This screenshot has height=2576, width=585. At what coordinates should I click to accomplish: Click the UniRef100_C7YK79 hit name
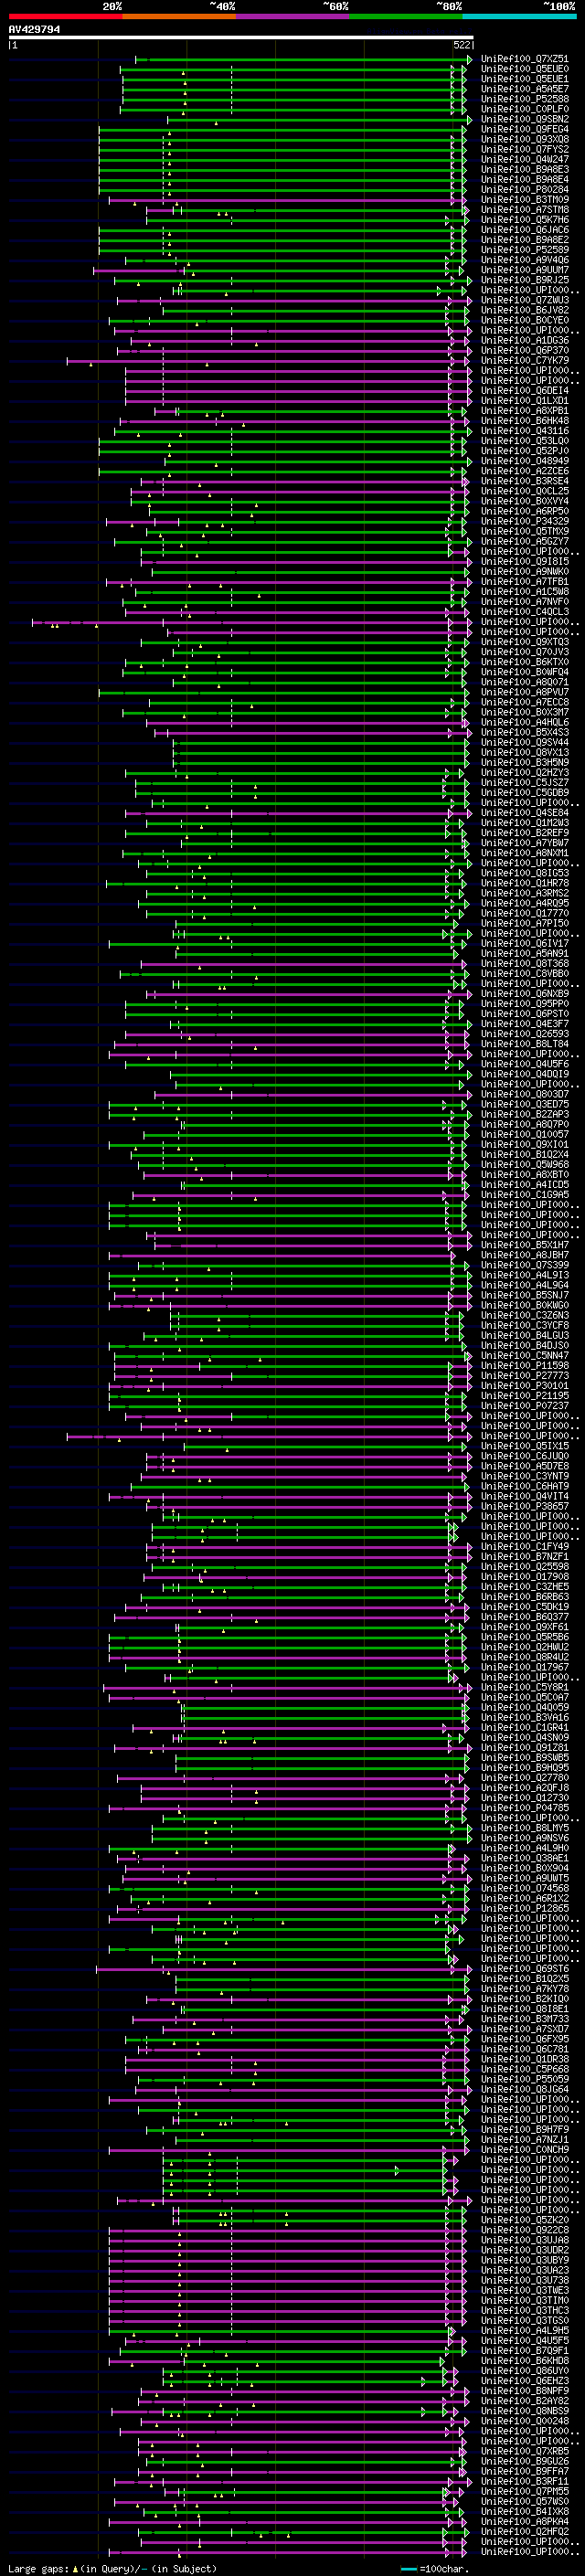coord(525,361)
